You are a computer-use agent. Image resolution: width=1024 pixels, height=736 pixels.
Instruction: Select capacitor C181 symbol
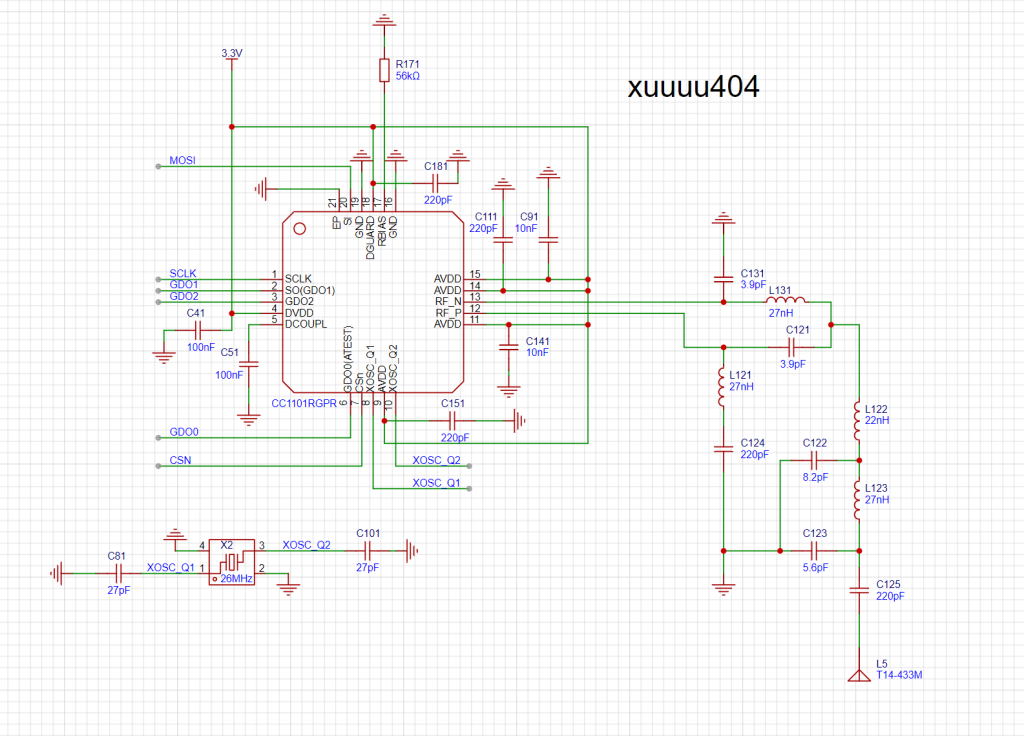[435, 184]
